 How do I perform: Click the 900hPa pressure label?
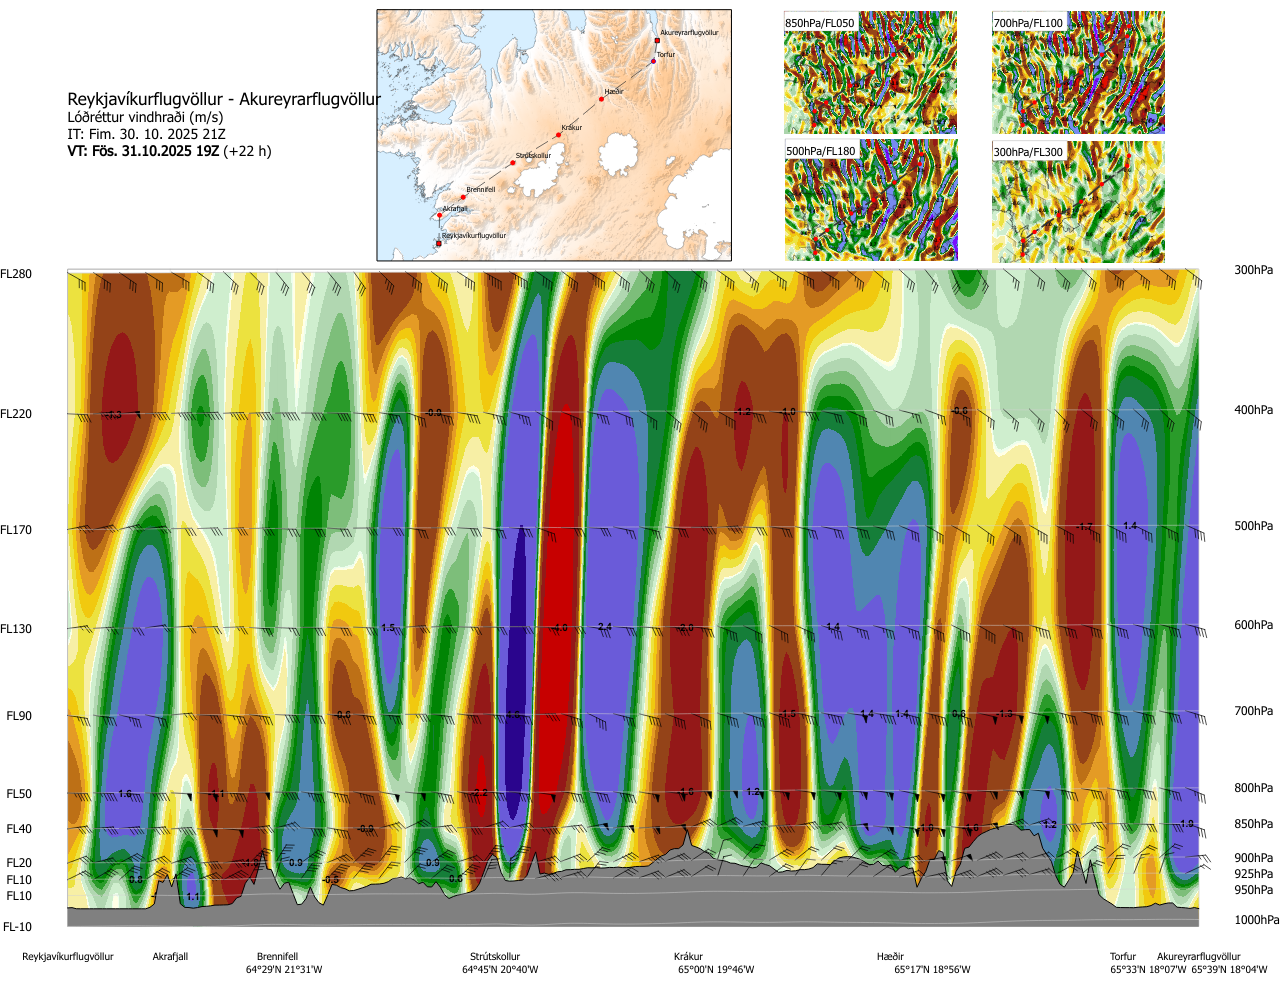tap(1253, 858)
